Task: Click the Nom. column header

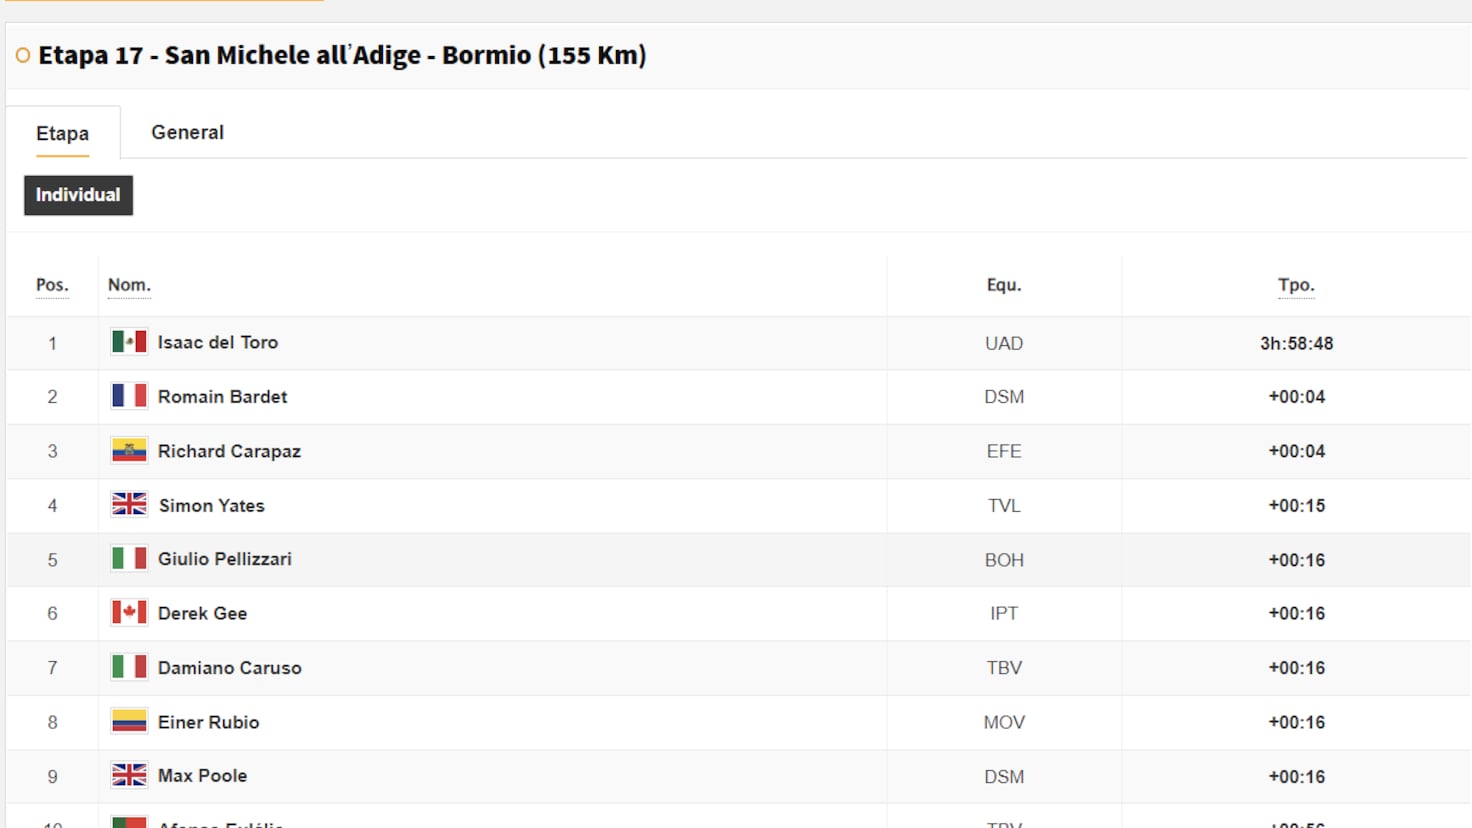Action: [x=129, y=285]
